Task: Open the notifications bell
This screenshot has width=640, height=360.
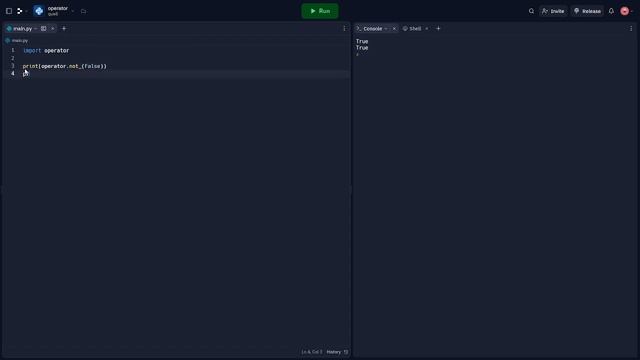Action: (x=611, y=11)
